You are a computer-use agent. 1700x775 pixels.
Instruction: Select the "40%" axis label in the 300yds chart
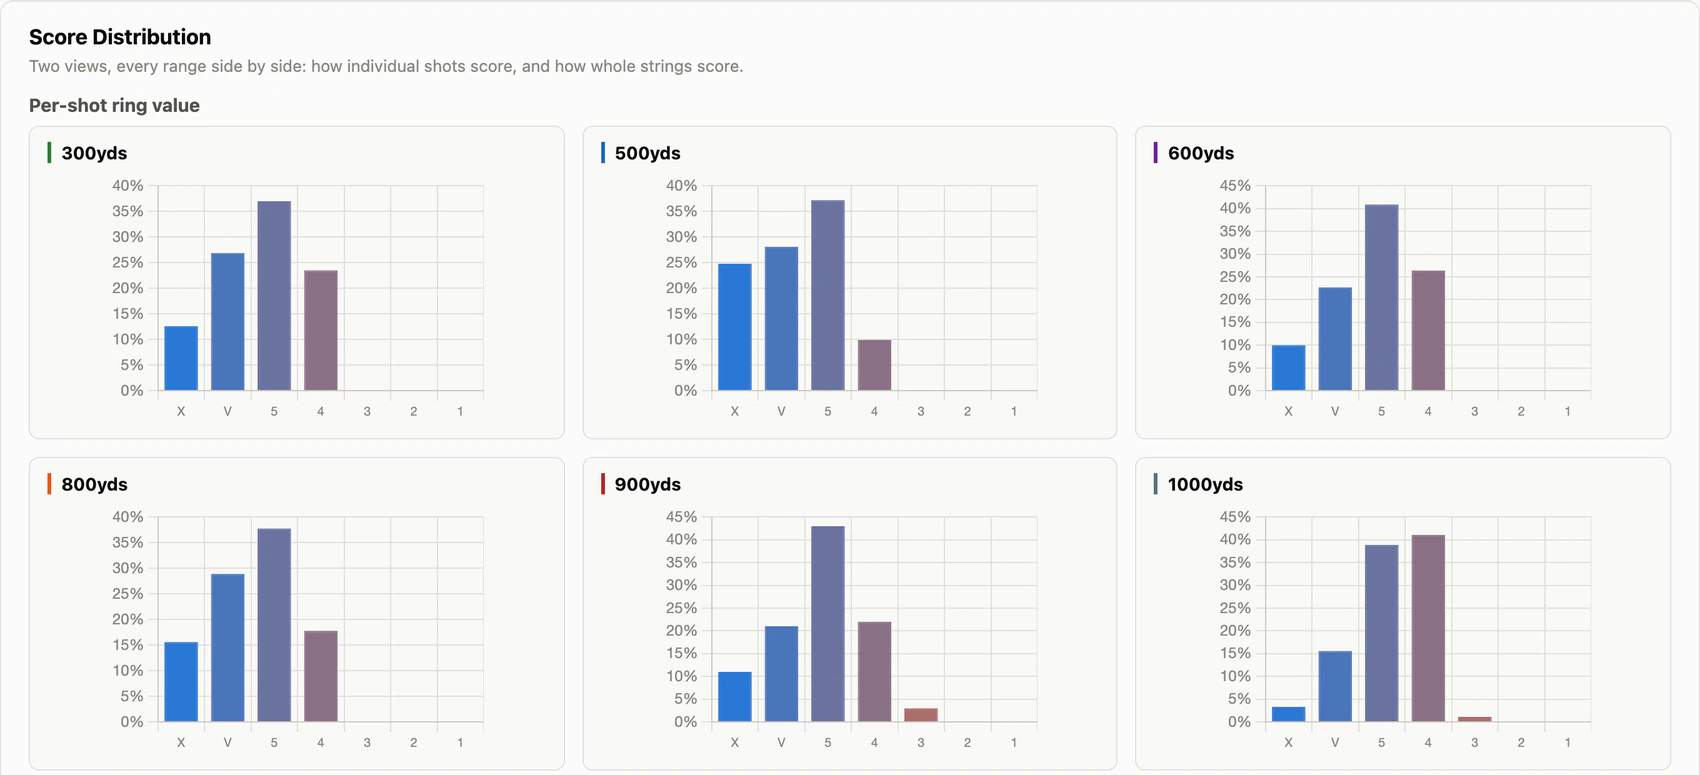[128, 186]
